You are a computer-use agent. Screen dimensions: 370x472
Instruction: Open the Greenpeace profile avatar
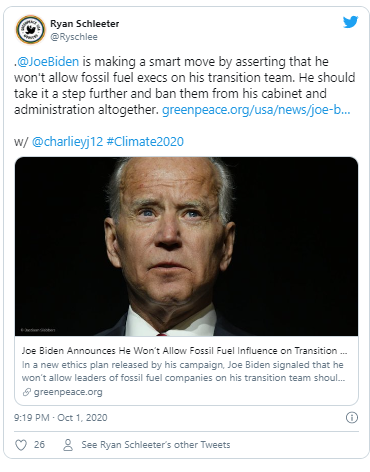[30, 30]
